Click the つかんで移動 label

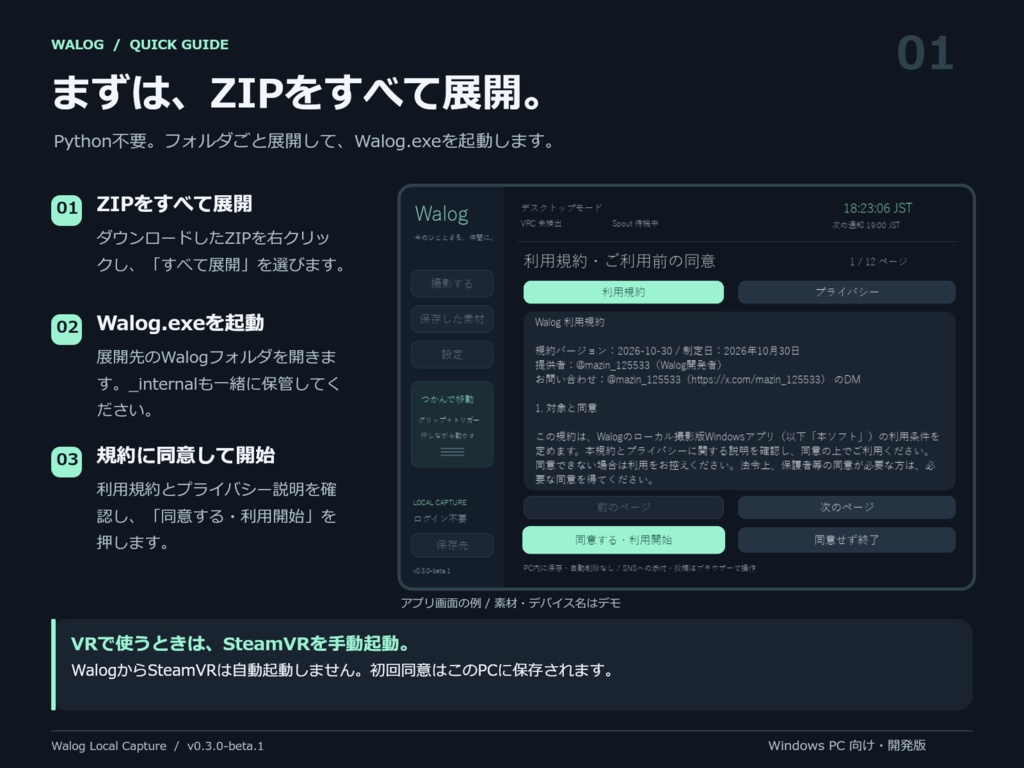[447, 399]
